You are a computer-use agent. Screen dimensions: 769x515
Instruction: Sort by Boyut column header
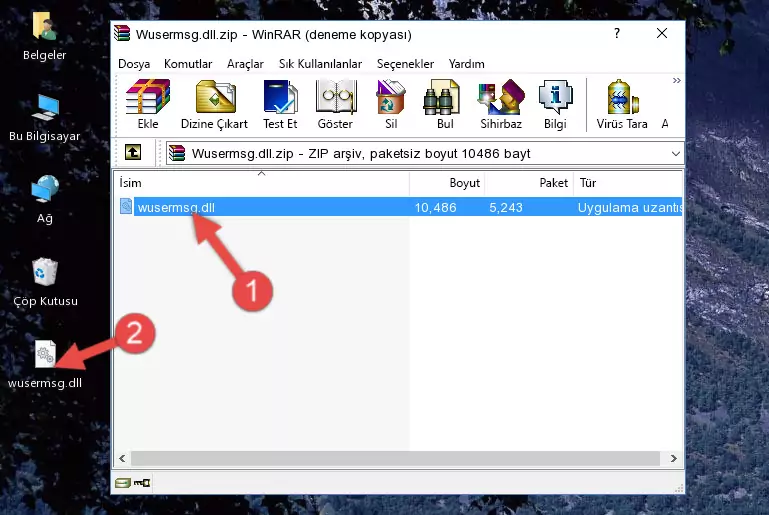tap(447, 183)
